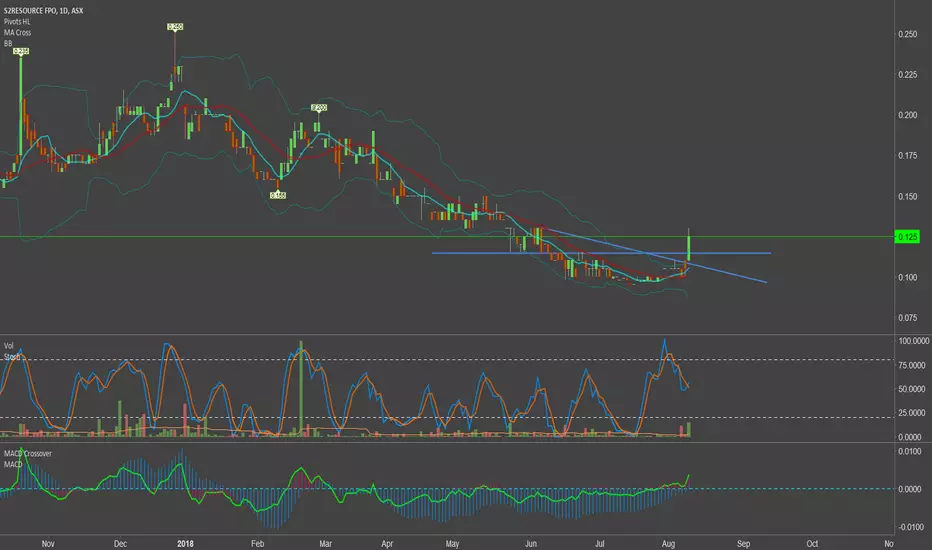Click the 0.235 pivot high marker
Screen dimensions: 932x550
pos(21,52)
